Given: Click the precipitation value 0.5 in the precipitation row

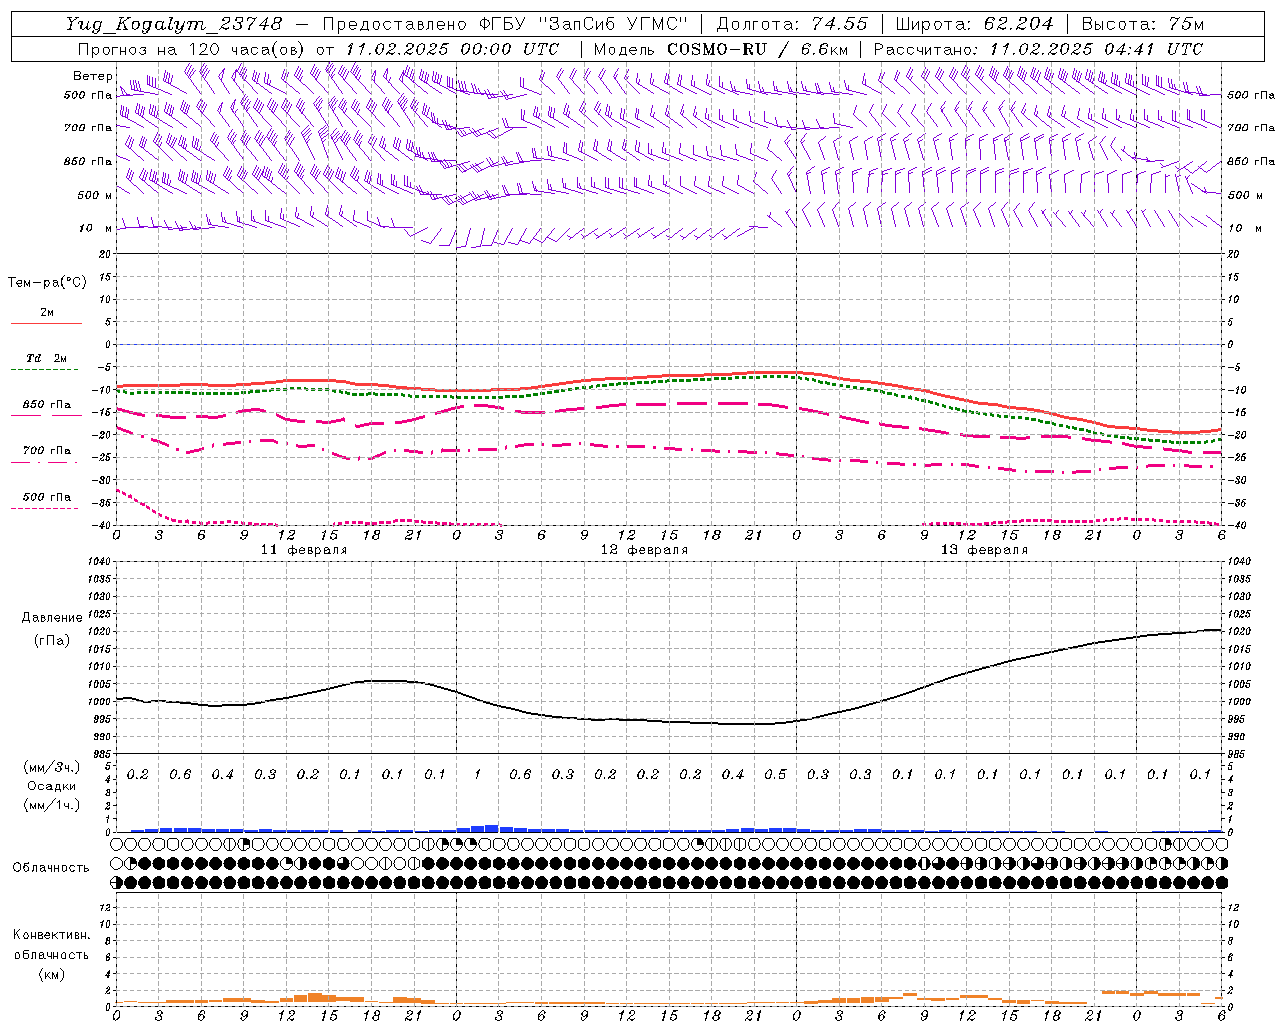Looking at the screenshot, I should (775, 775).
